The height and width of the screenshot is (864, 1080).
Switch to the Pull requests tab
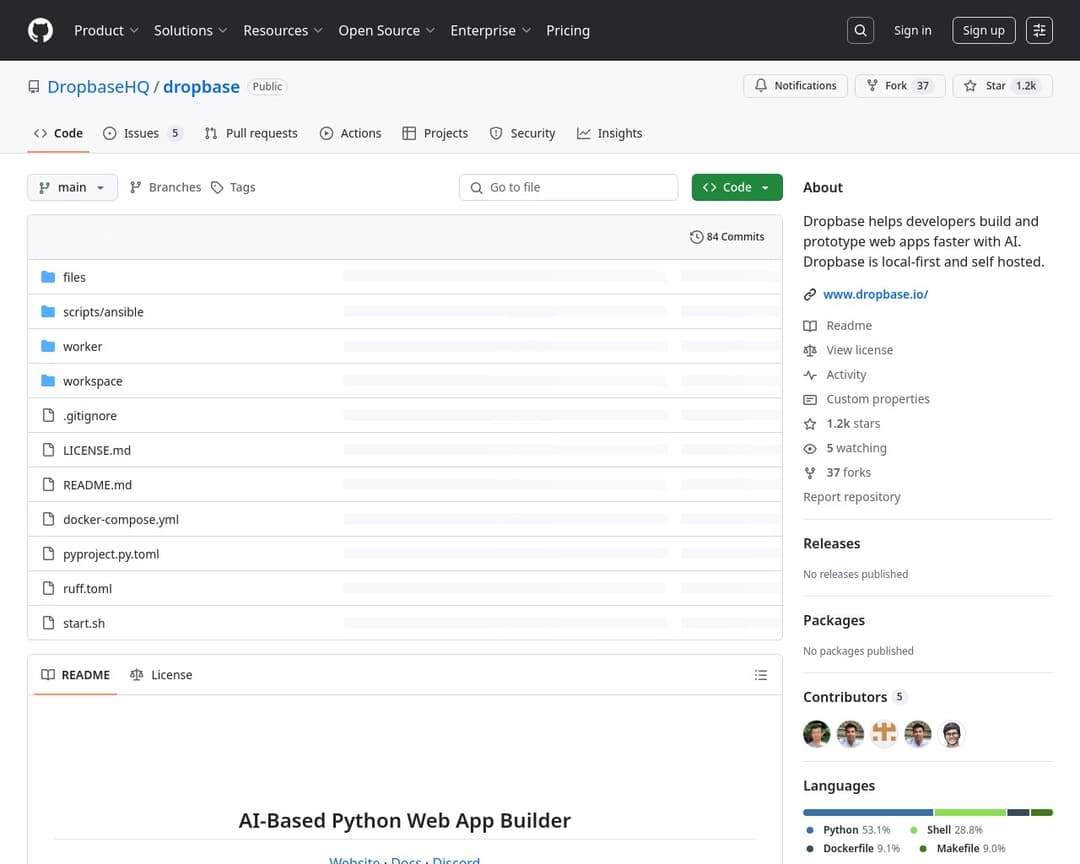pos(251,133)
